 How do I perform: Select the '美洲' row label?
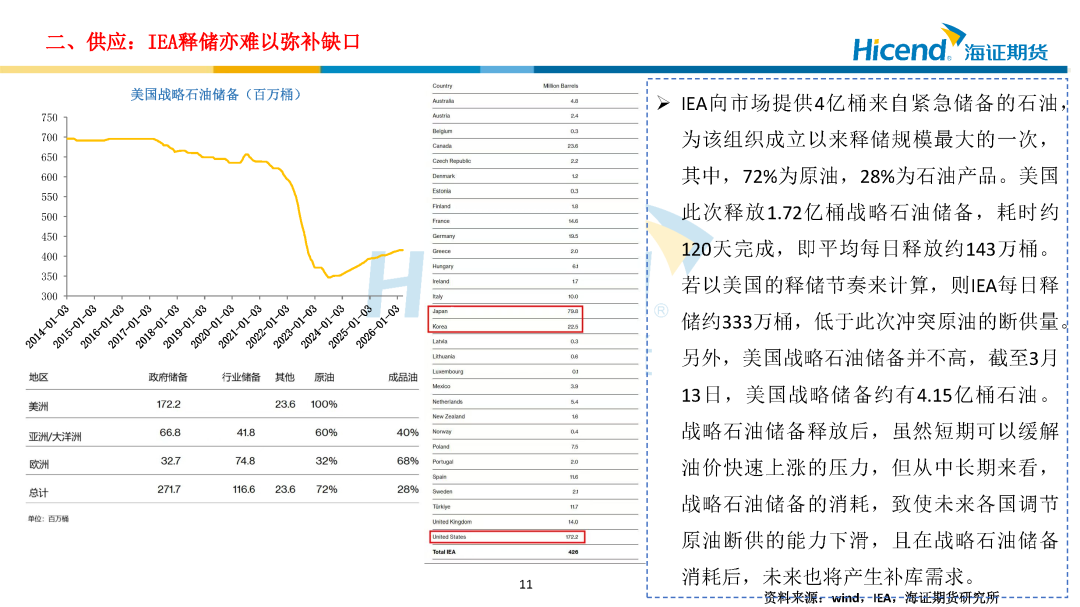[39, 407]
